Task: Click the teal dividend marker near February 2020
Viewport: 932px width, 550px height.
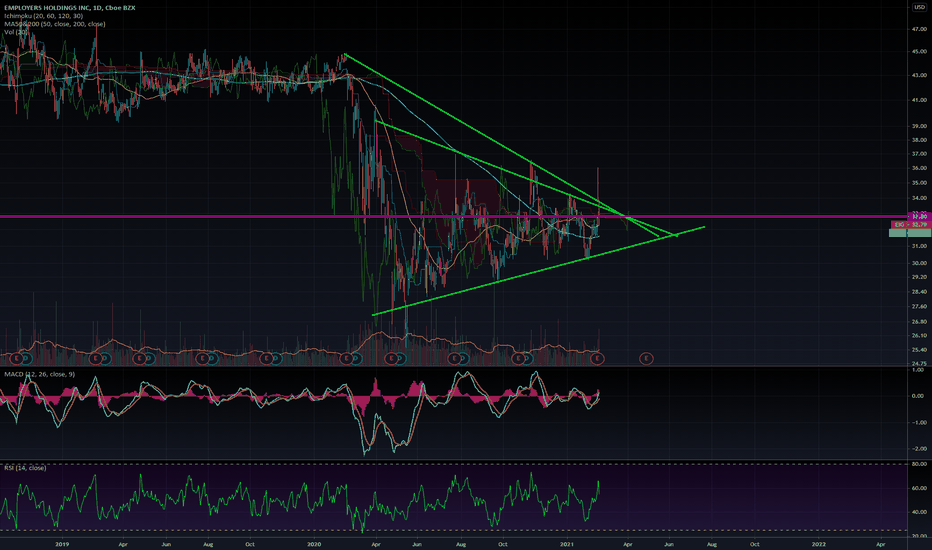Action: point(355,359)
